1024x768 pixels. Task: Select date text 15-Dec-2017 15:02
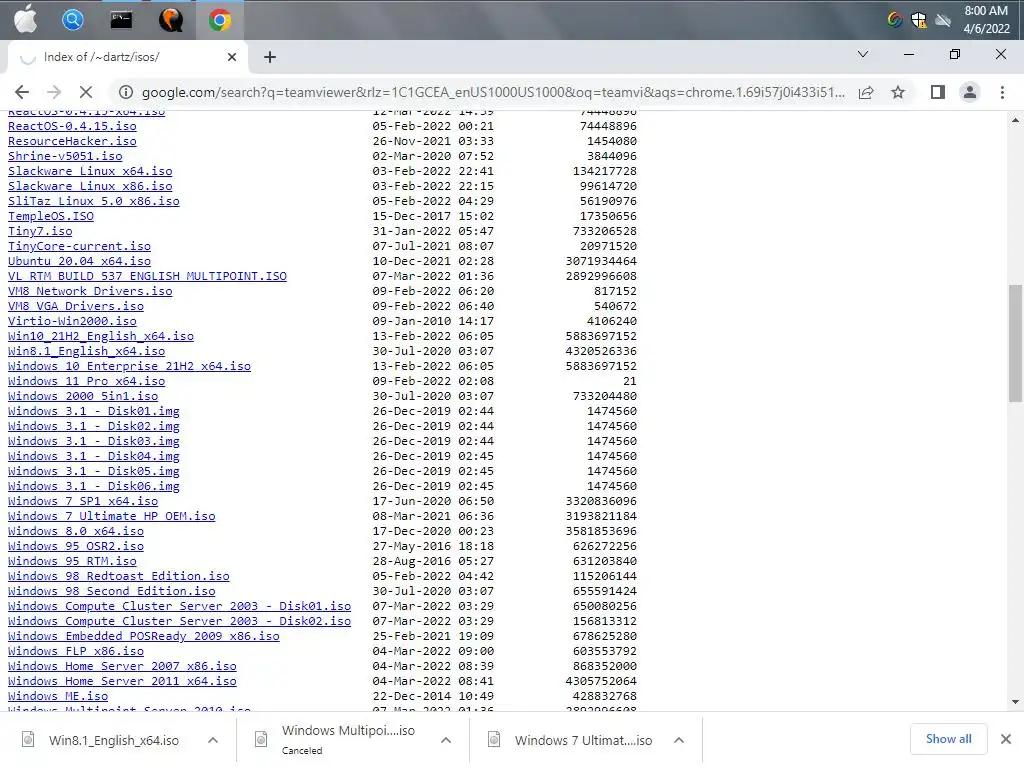(x=433, y=216)
